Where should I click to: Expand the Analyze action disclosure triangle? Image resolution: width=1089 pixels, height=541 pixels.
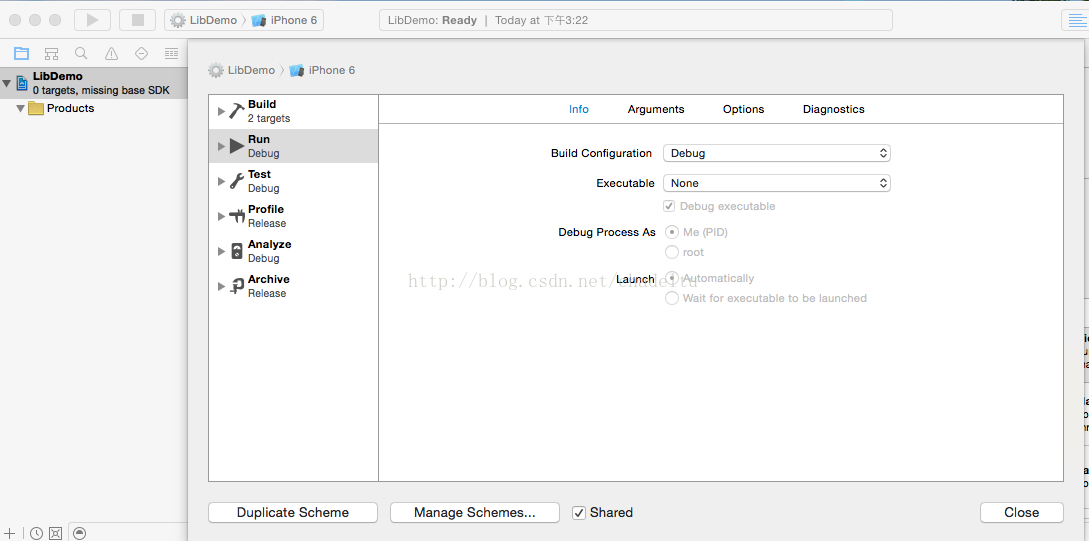tap(221, 251)
